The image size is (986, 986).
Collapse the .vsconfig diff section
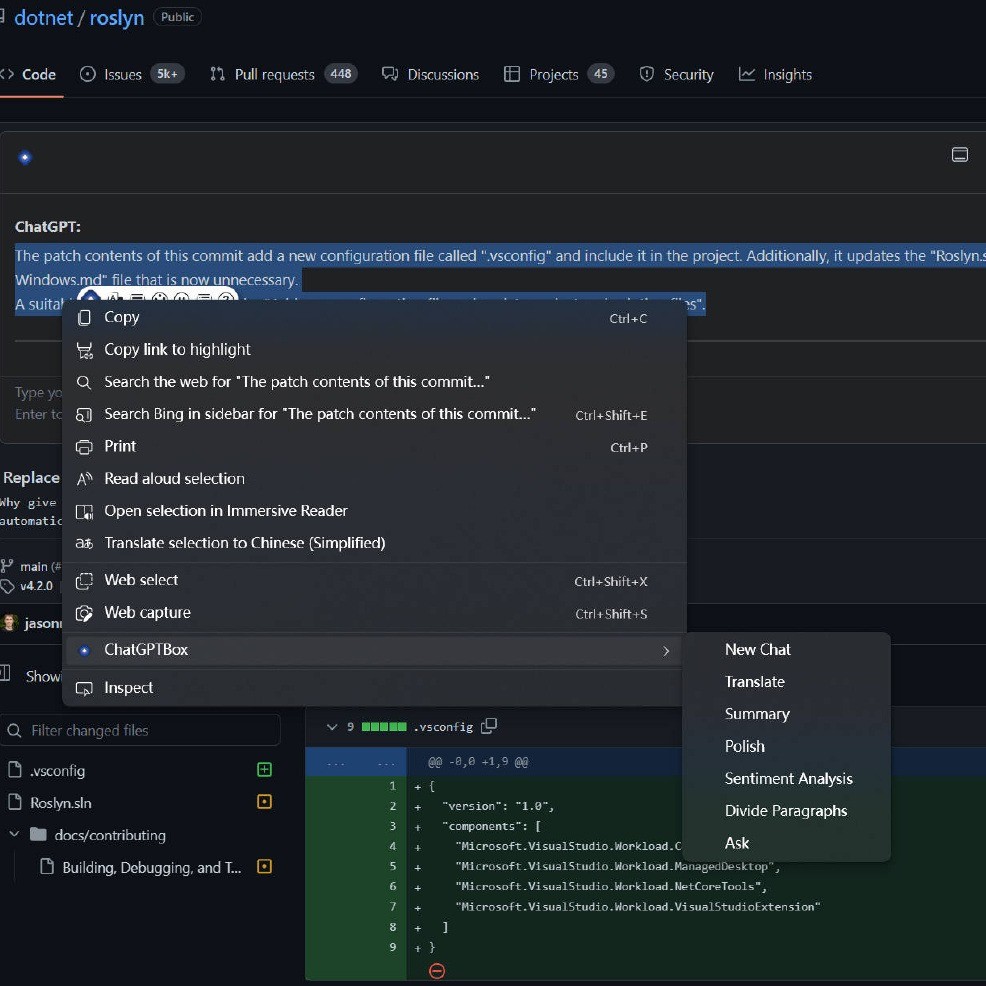pos(332,727)
